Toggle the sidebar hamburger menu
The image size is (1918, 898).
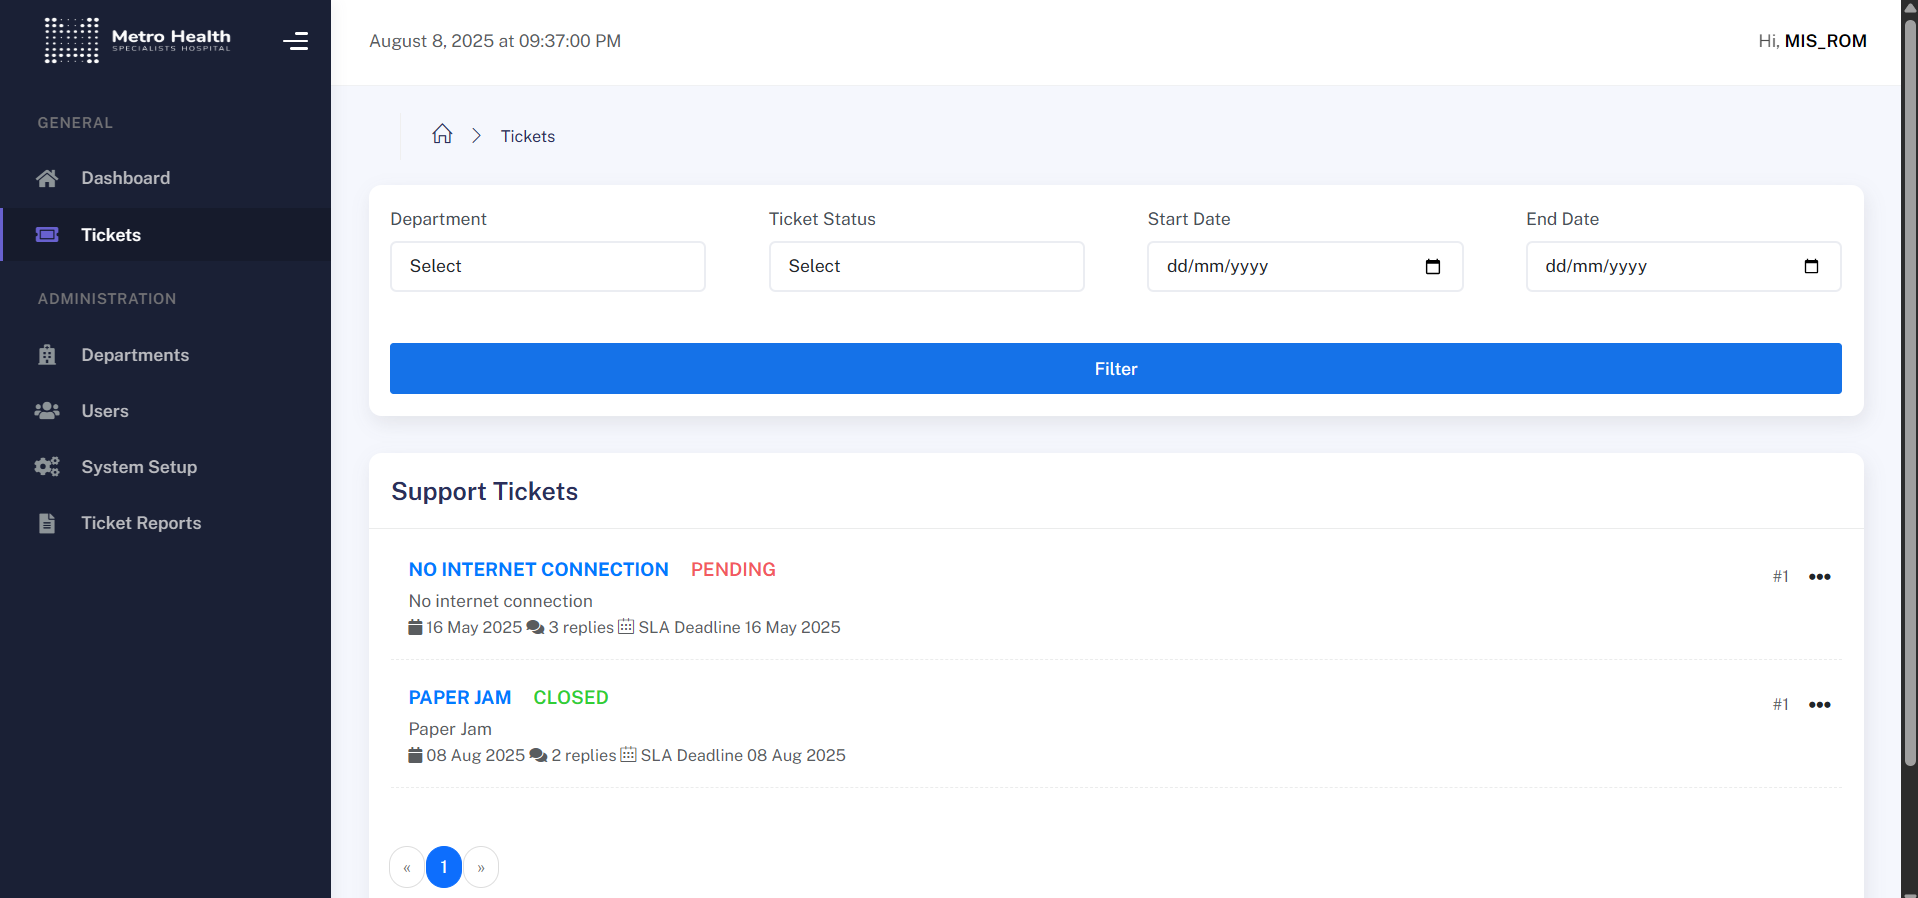[x=295, y=41]
